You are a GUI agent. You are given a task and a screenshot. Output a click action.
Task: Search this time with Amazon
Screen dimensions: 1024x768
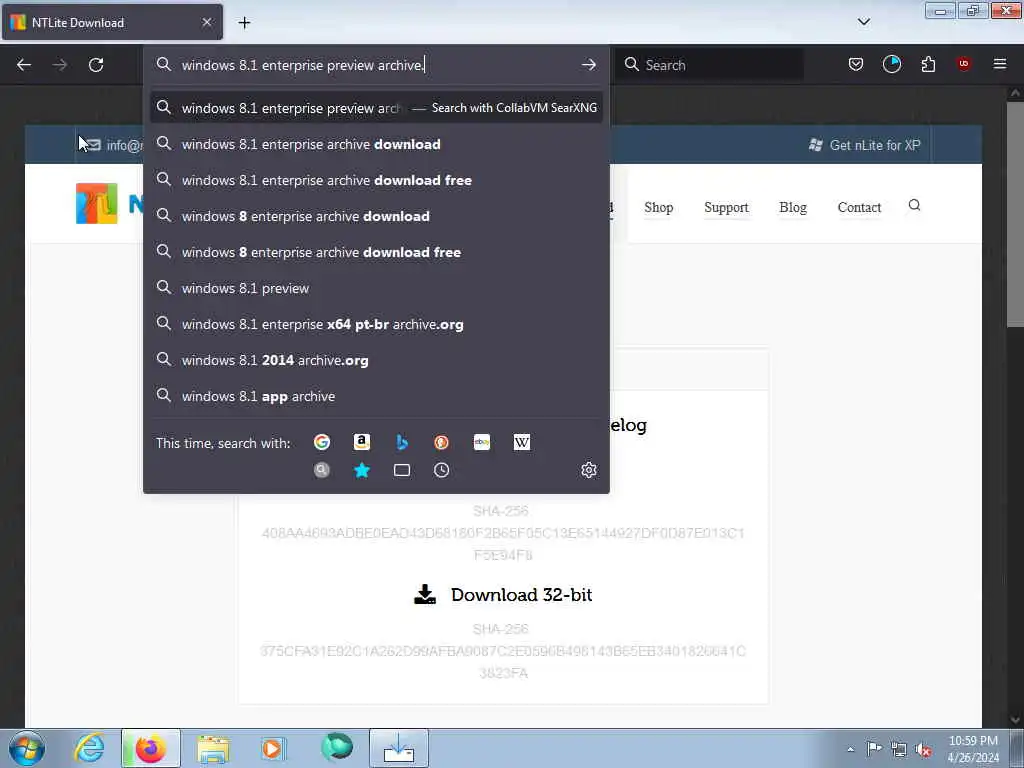point(362,442)
